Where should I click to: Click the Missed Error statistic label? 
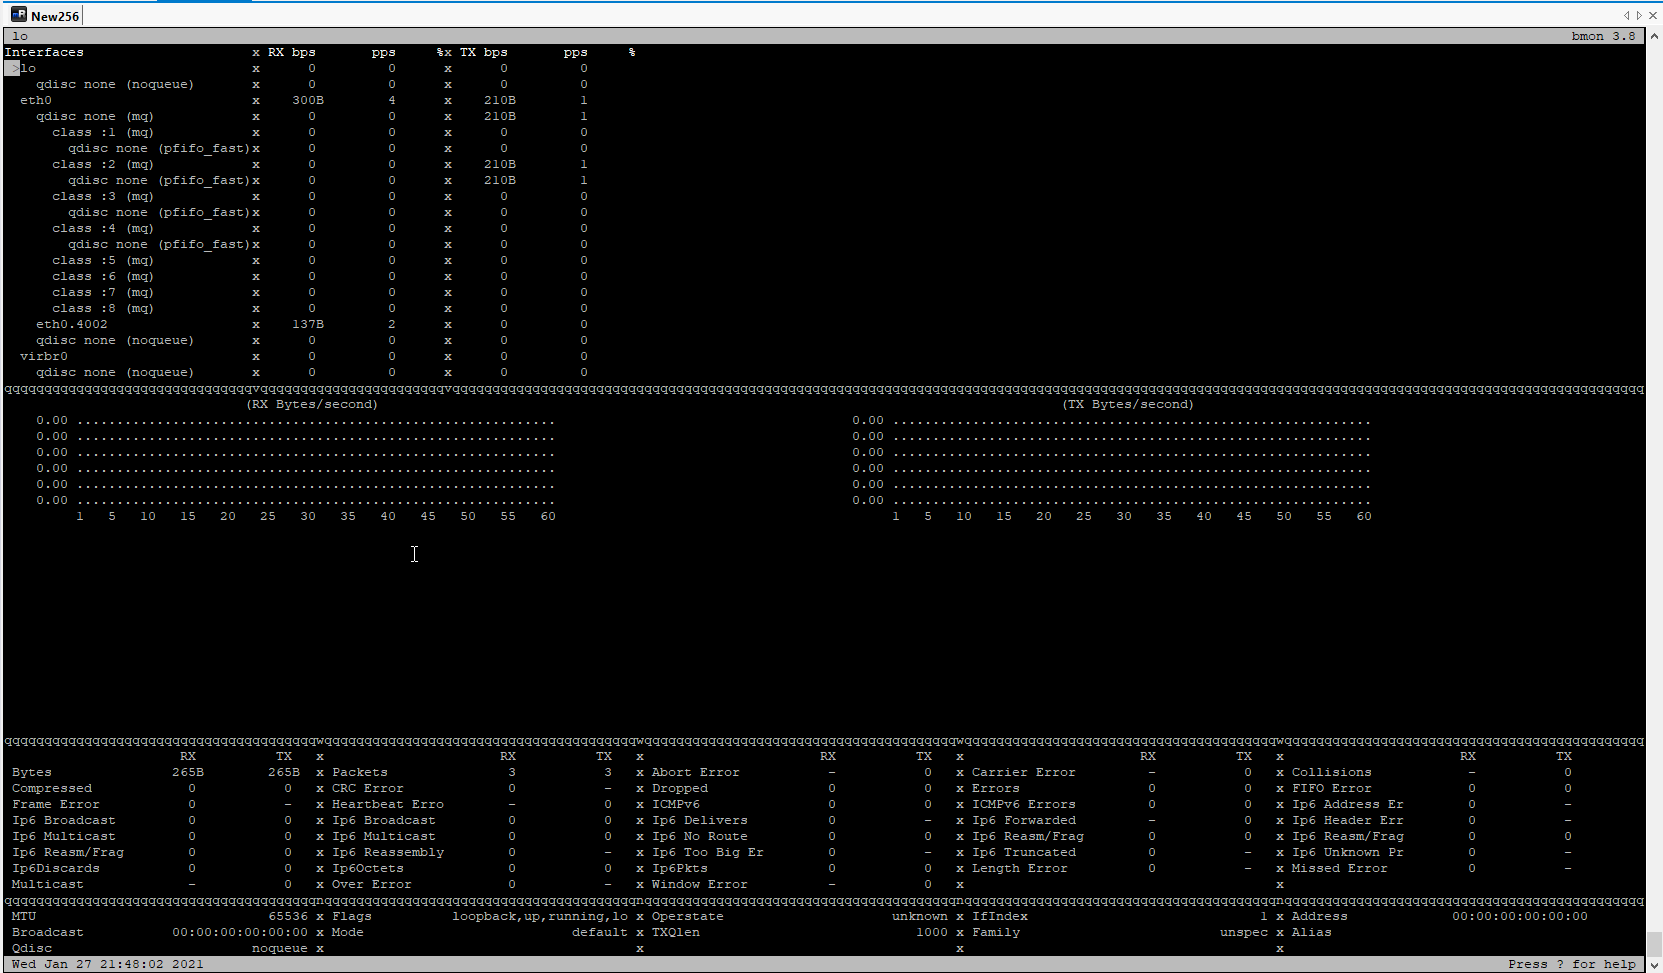click(1340, 868)
